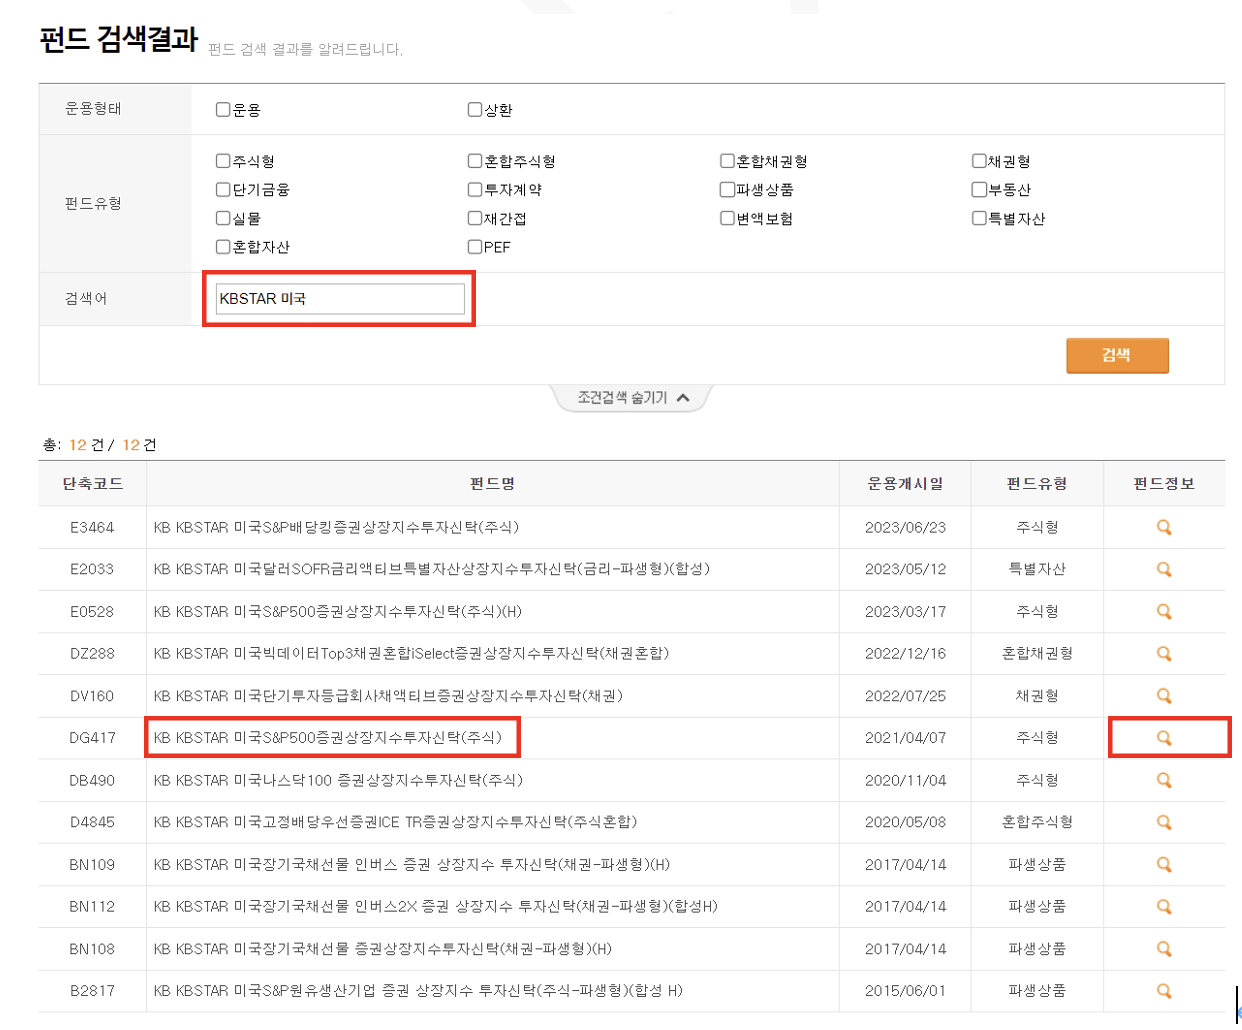
Task: Open fund info magnifier for D4845 row
Action: pyautogui.click(x=1164, y=822)
